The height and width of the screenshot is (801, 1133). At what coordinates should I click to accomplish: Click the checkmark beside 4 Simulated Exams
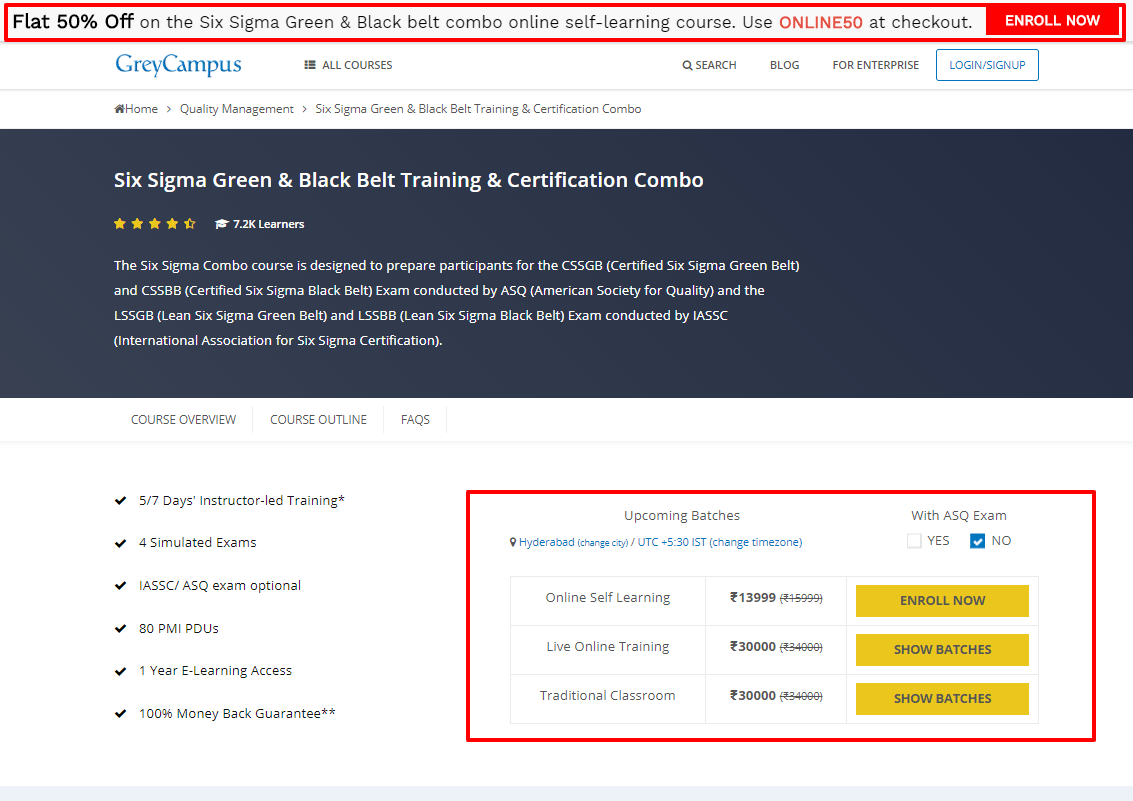coord(121,543)
